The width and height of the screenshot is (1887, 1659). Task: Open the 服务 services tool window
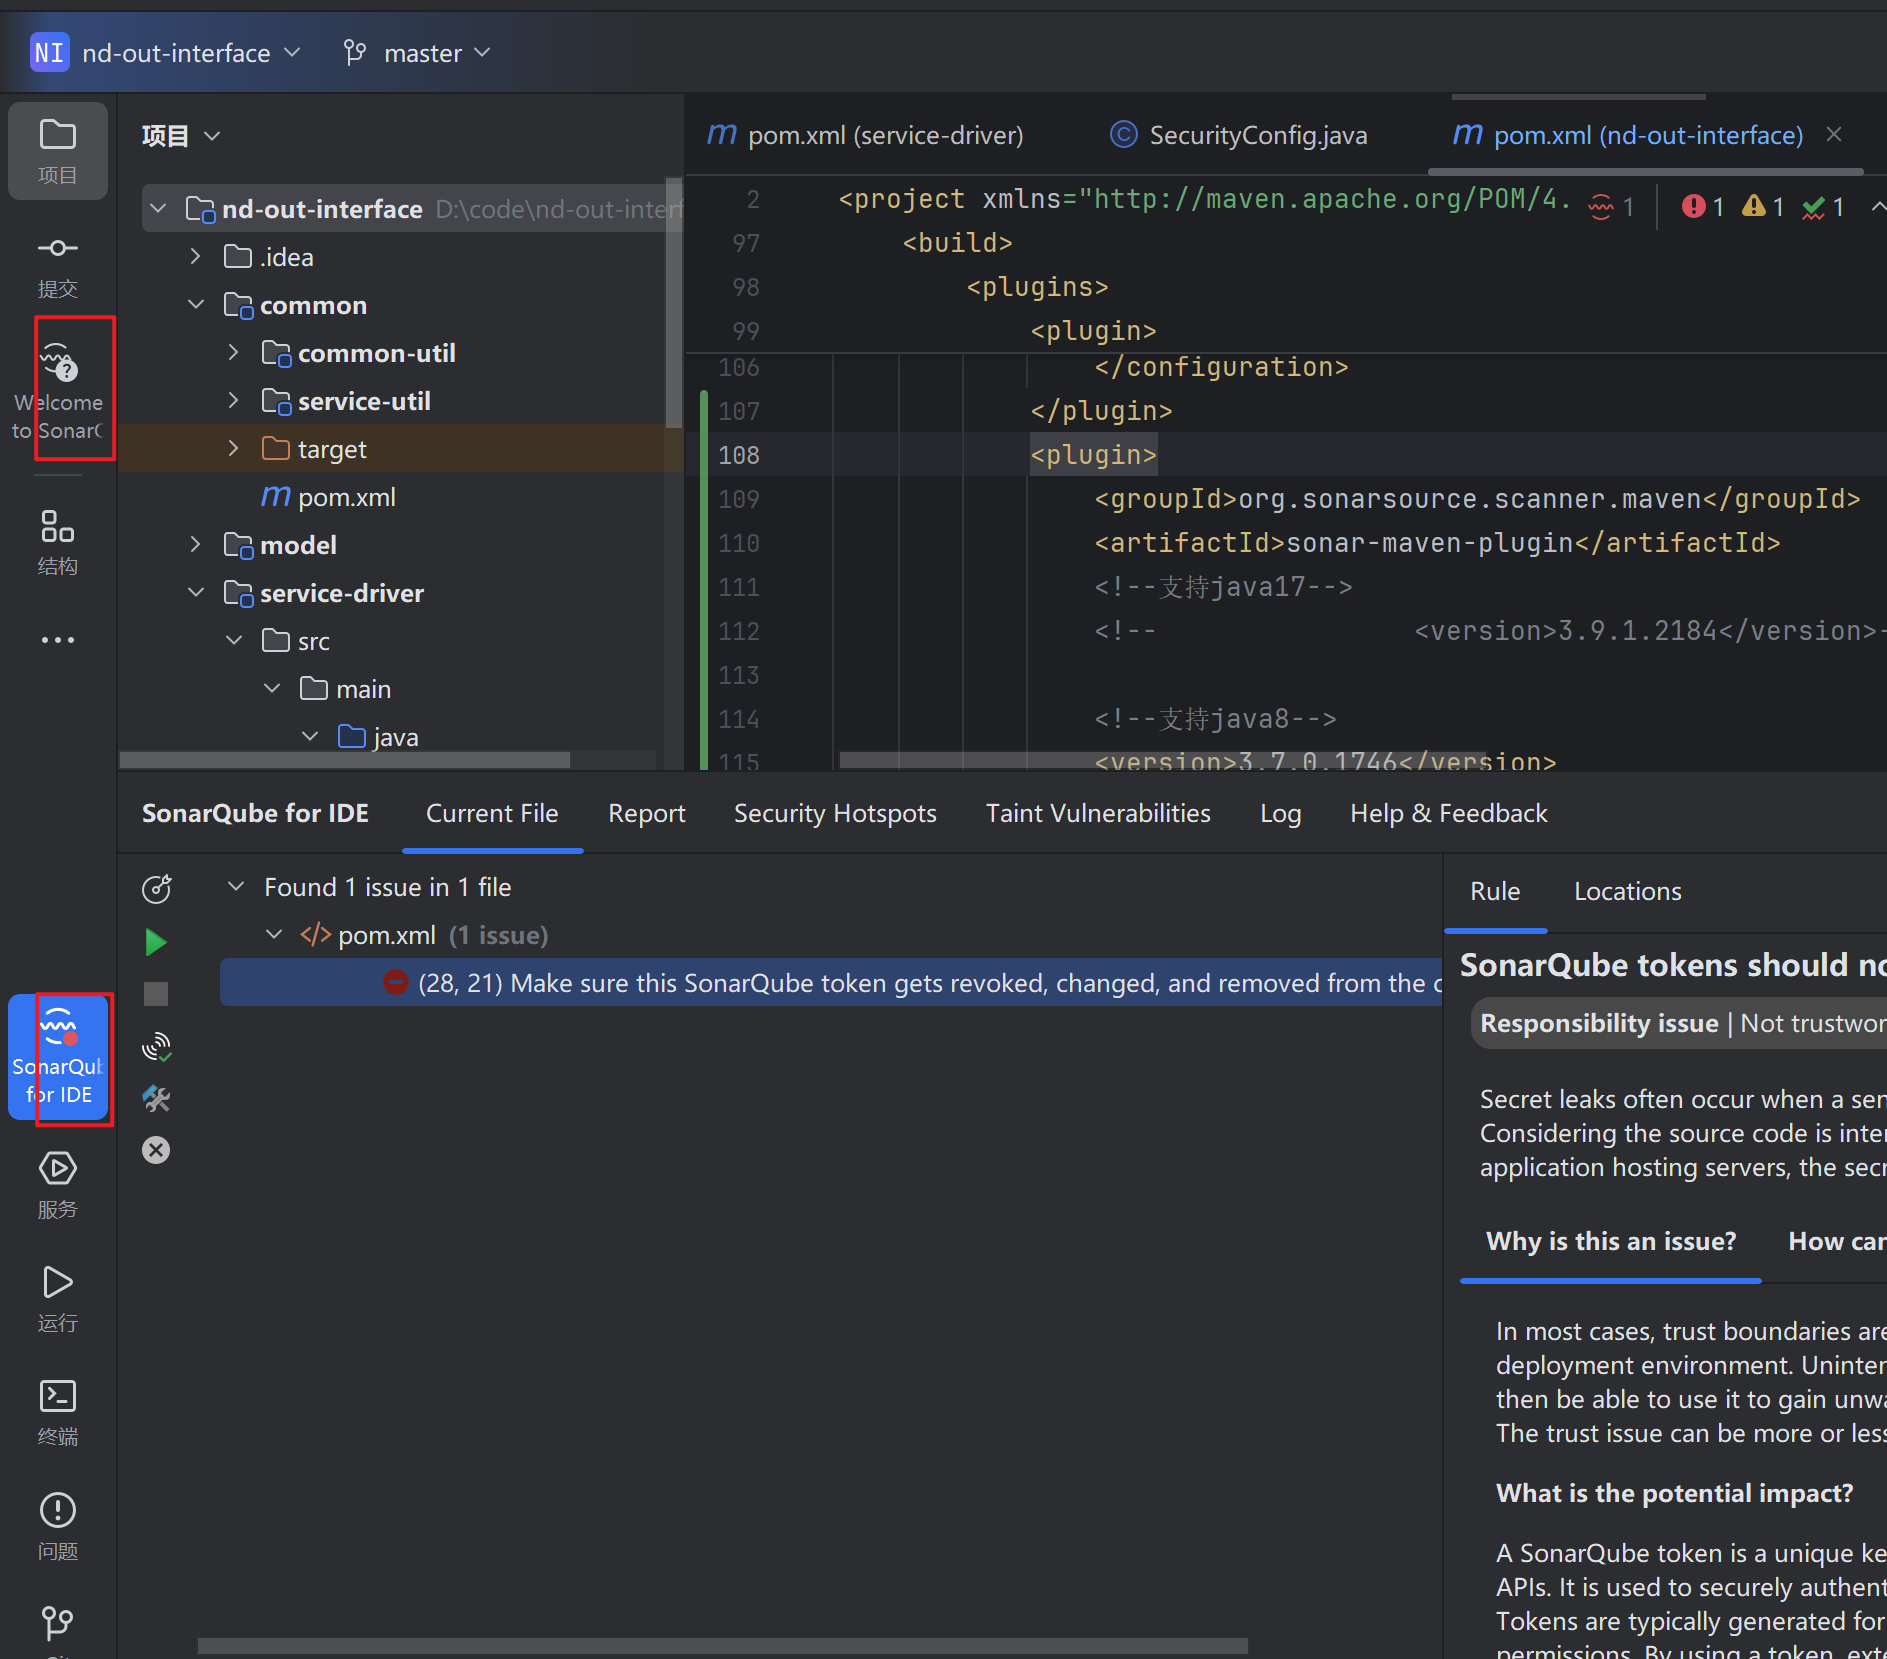(57, 1185)
